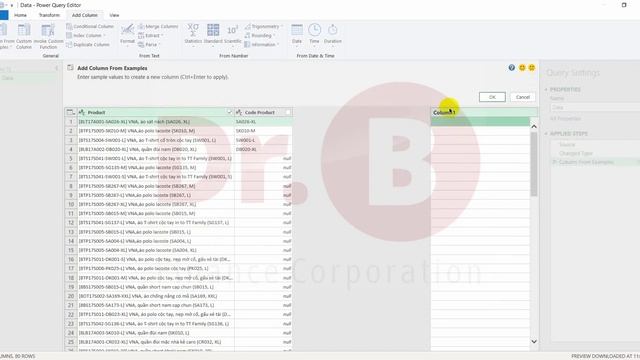Click the OK button
This screenshot has width=640, height=360.
tap(492, 97)
